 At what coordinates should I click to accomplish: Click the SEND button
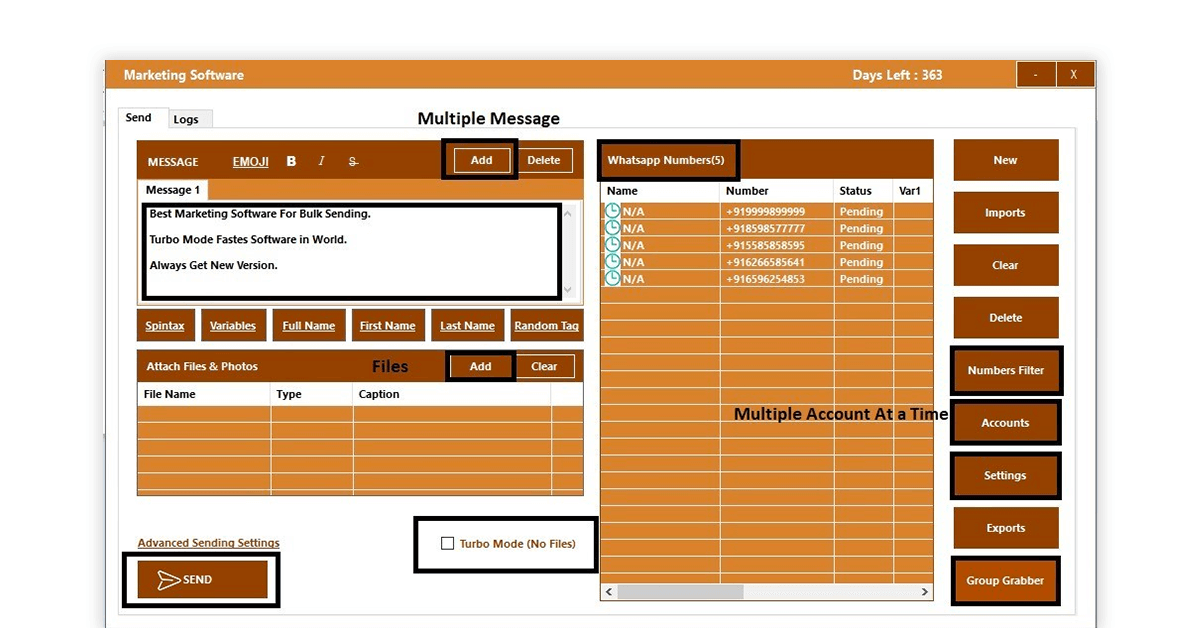(x=202, y=580)
